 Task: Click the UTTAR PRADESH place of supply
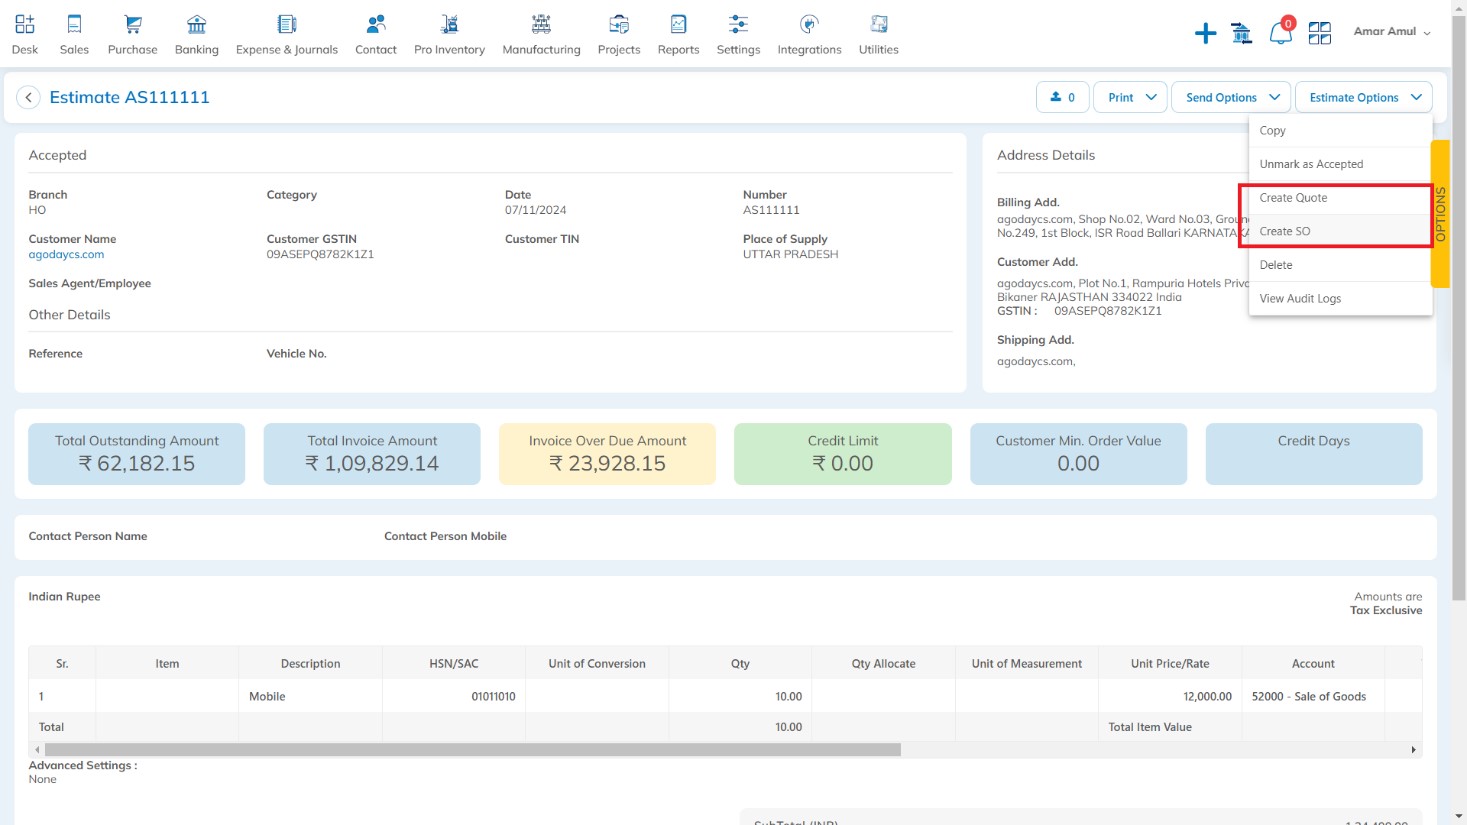(790, 255)
